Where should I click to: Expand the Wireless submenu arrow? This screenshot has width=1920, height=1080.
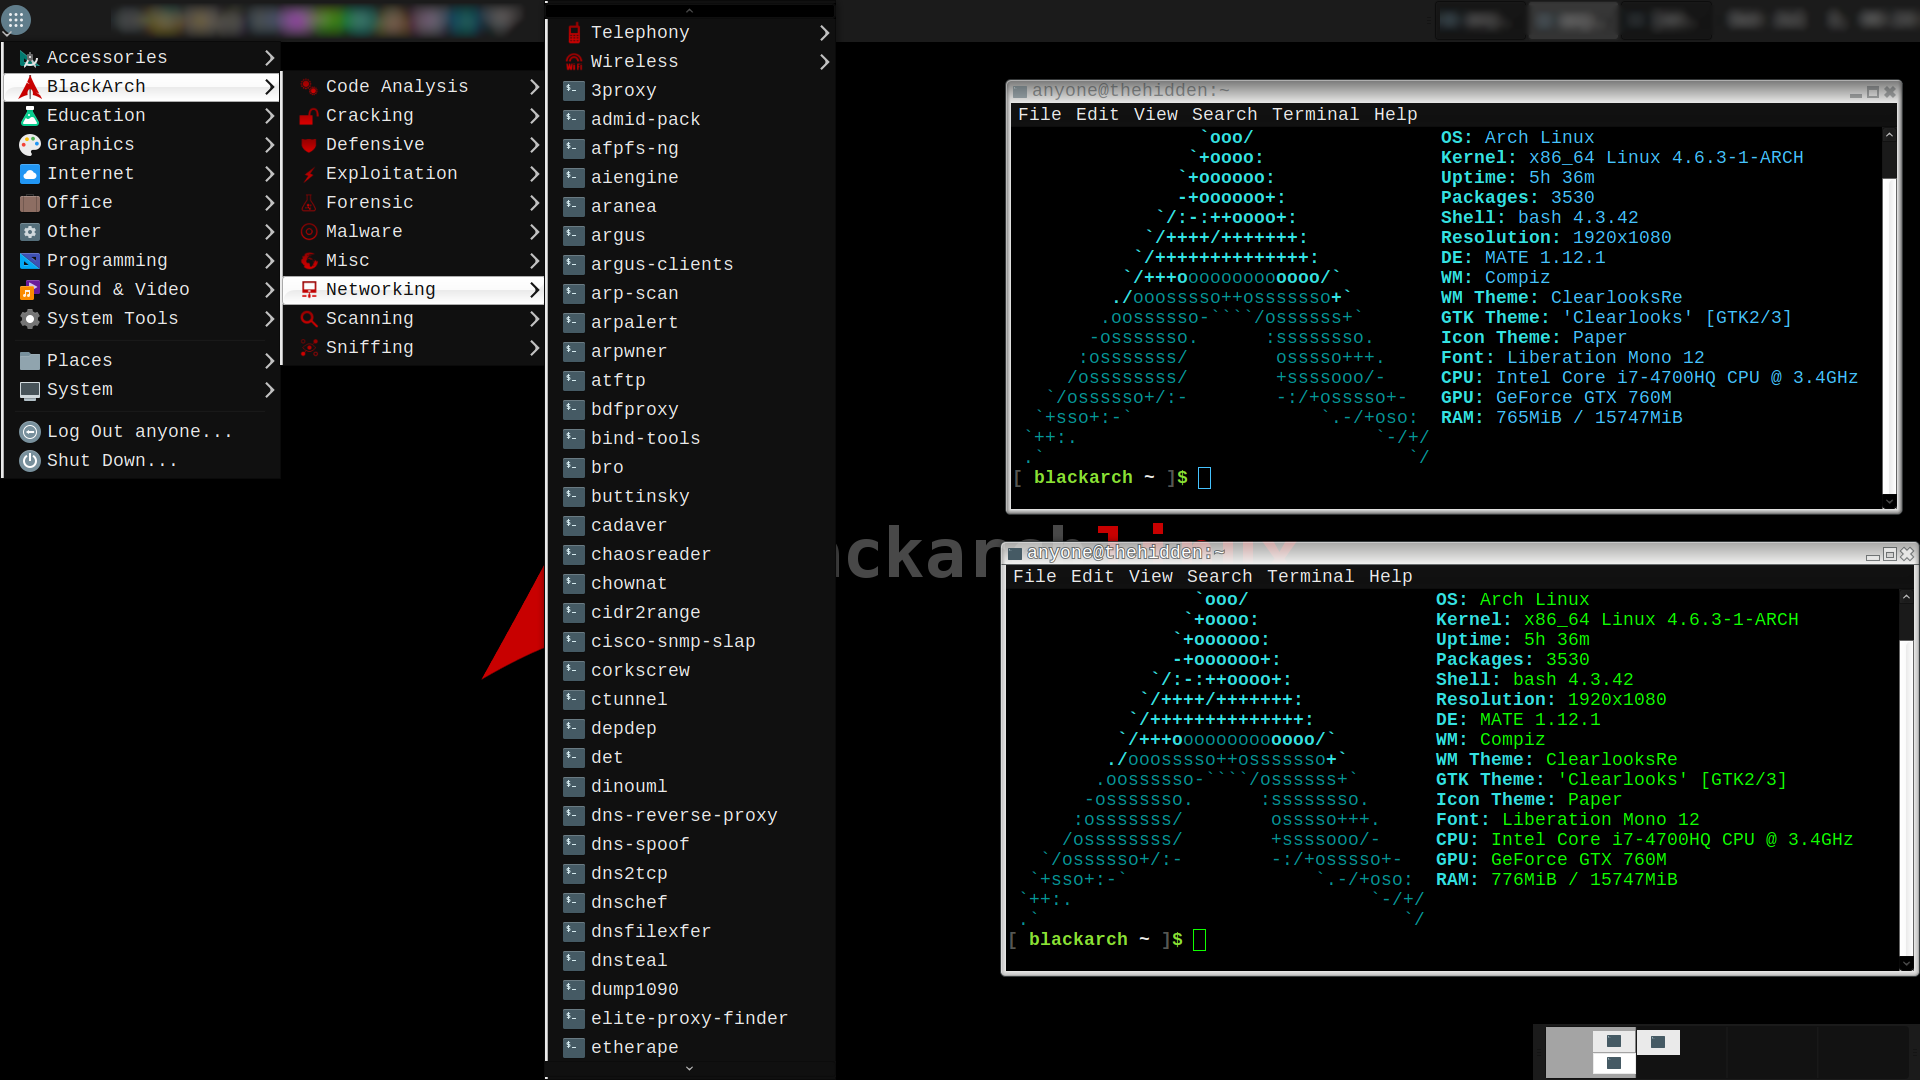pyautogui.click(x=824, y=62)
